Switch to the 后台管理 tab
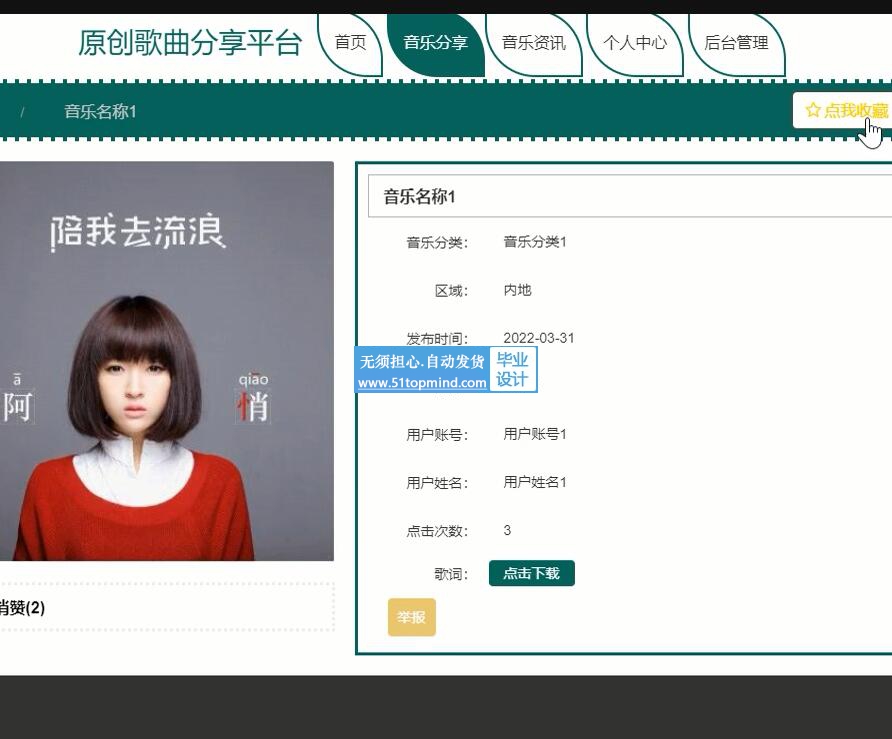 coord(736,43)
